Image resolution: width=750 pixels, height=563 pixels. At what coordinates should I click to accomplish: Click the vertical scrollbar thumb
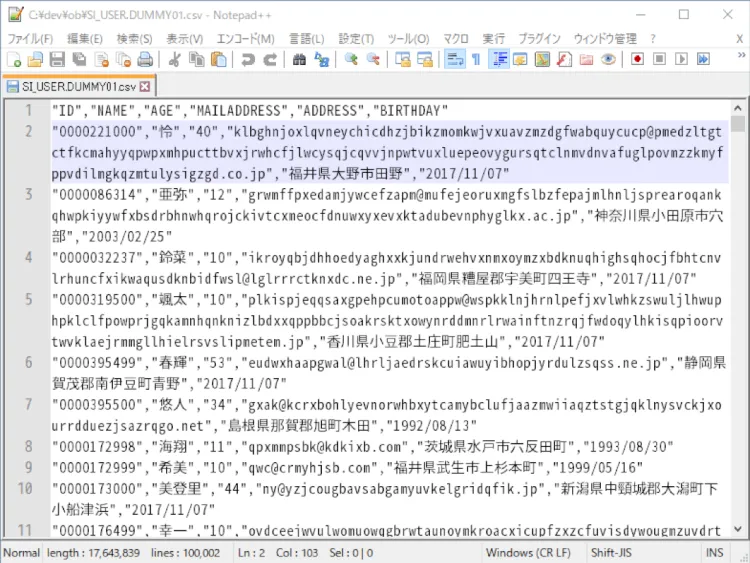738,123
